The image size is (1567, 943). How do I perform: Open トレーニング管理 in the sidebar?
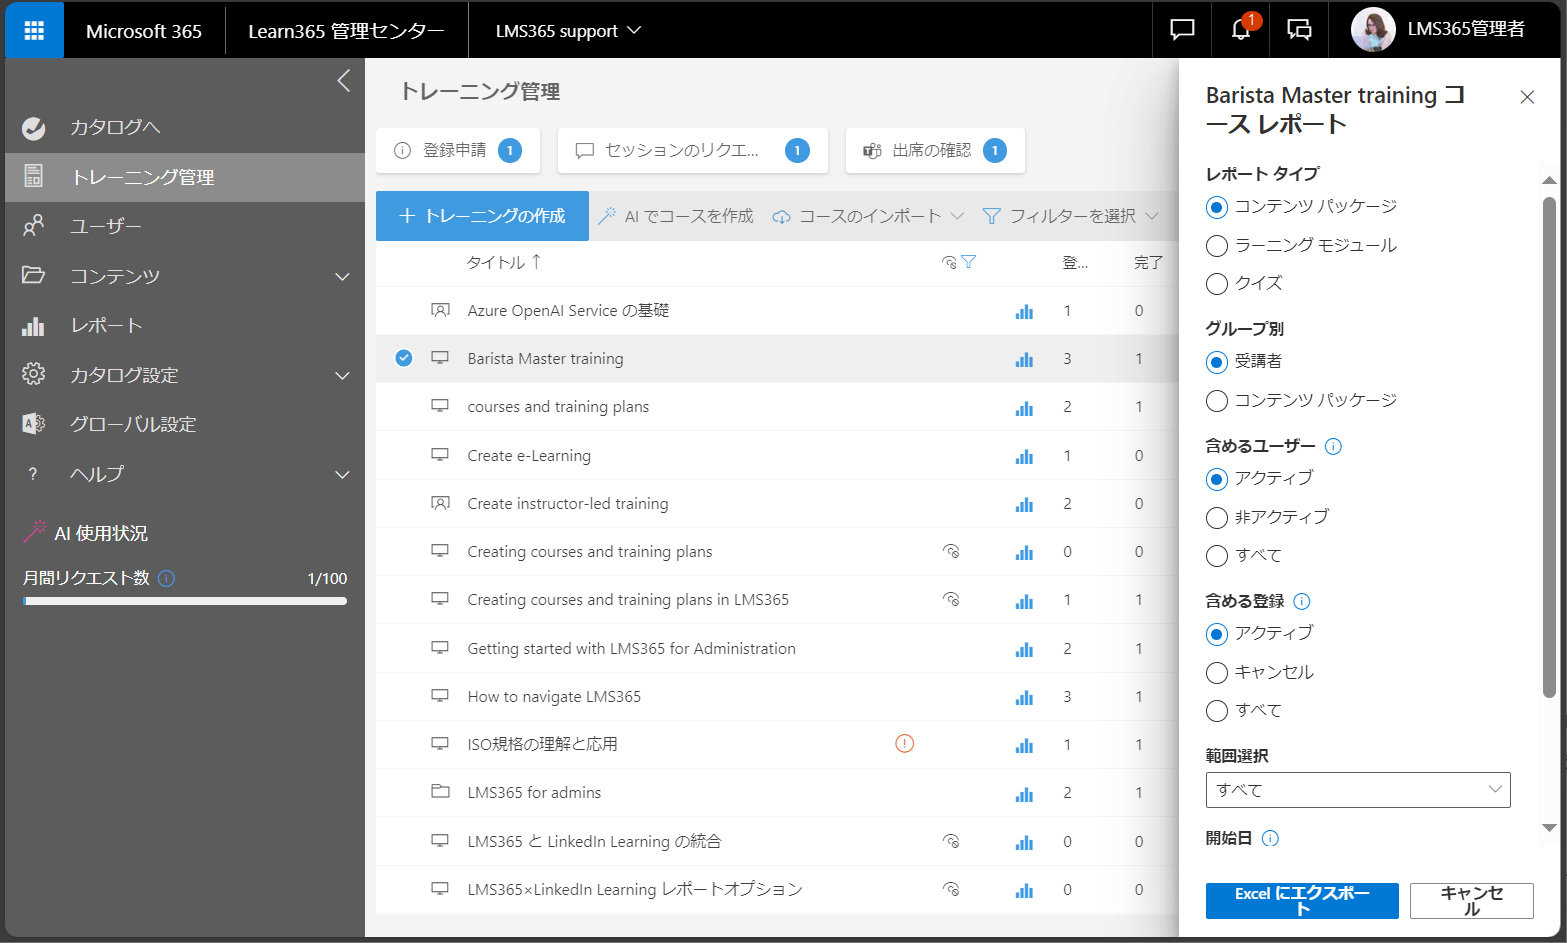(185, 177)
